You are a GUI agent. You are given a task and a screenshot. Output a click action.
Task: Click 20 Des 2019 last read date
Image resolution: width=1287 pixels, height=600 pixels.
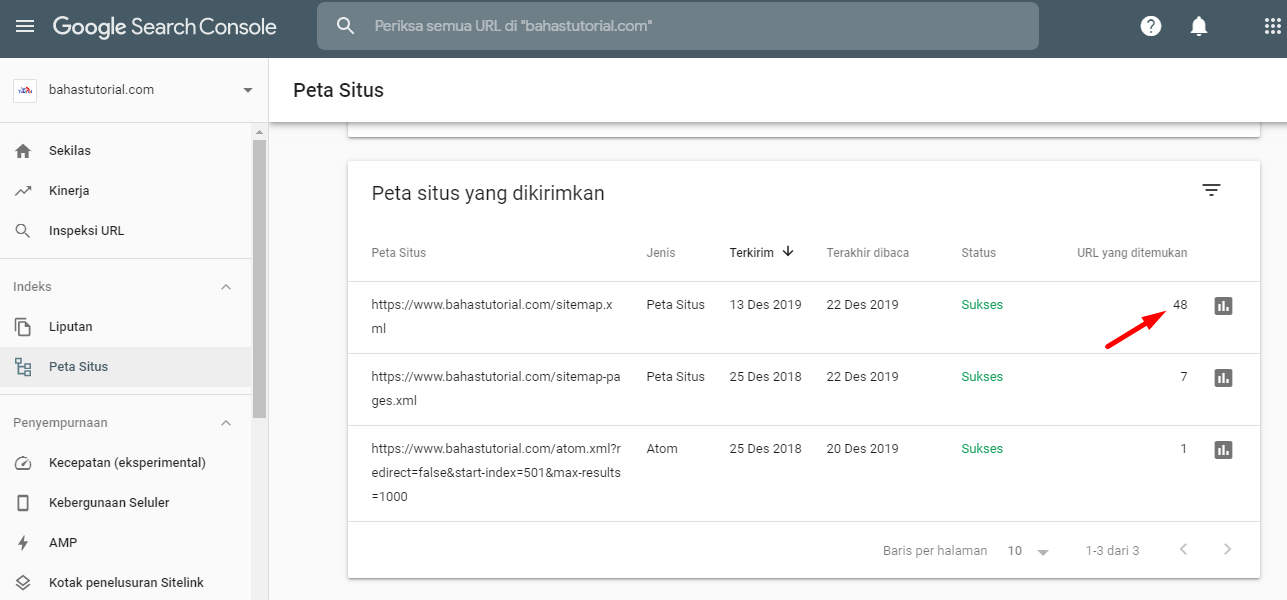pyautogui.click(x=863, y=449)
